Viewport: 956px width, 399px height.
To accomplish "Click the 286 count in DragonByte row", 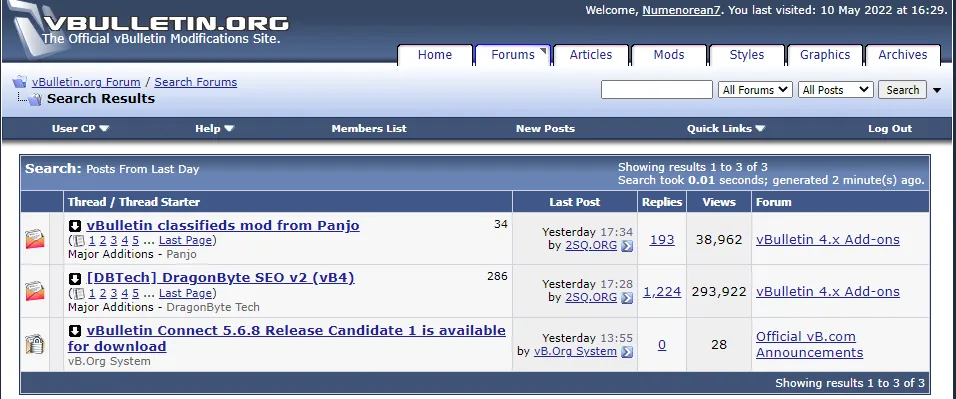I will 498,276.
